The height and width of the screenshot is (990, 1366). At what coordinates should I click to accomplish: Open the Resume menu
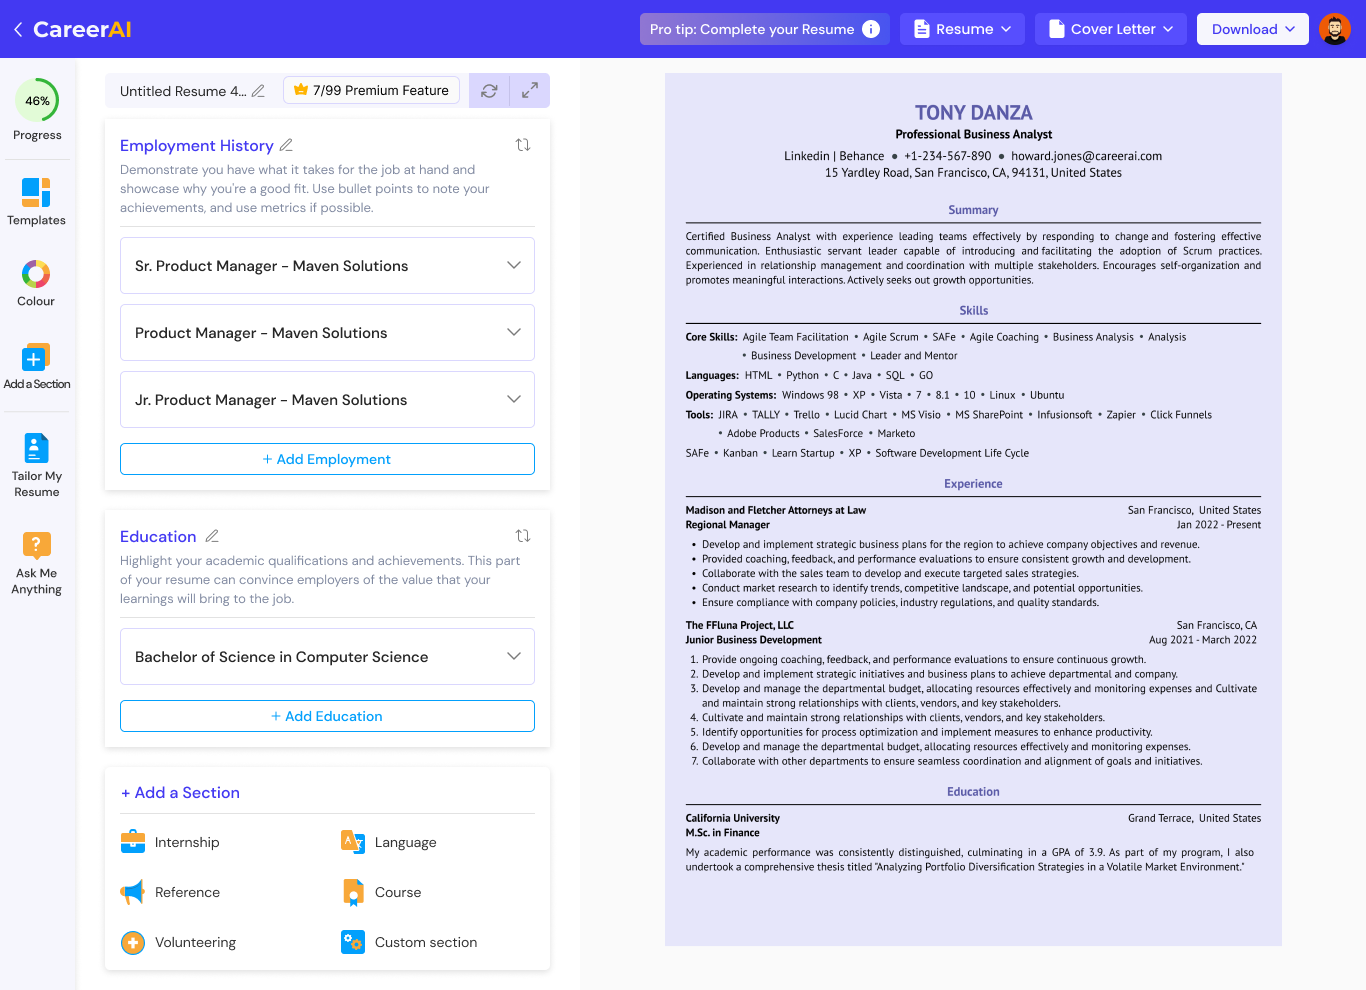click(x=962, y=28)
